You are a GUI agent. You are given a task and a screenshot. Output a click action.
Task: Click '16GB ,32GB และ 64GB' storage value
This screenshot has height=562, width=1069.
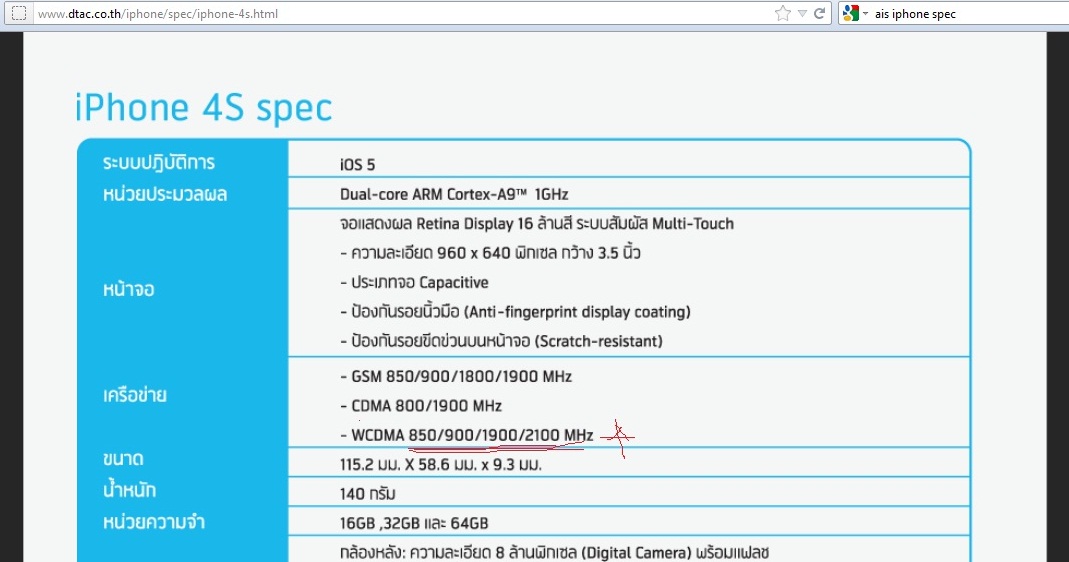click(x=414, y=523)
